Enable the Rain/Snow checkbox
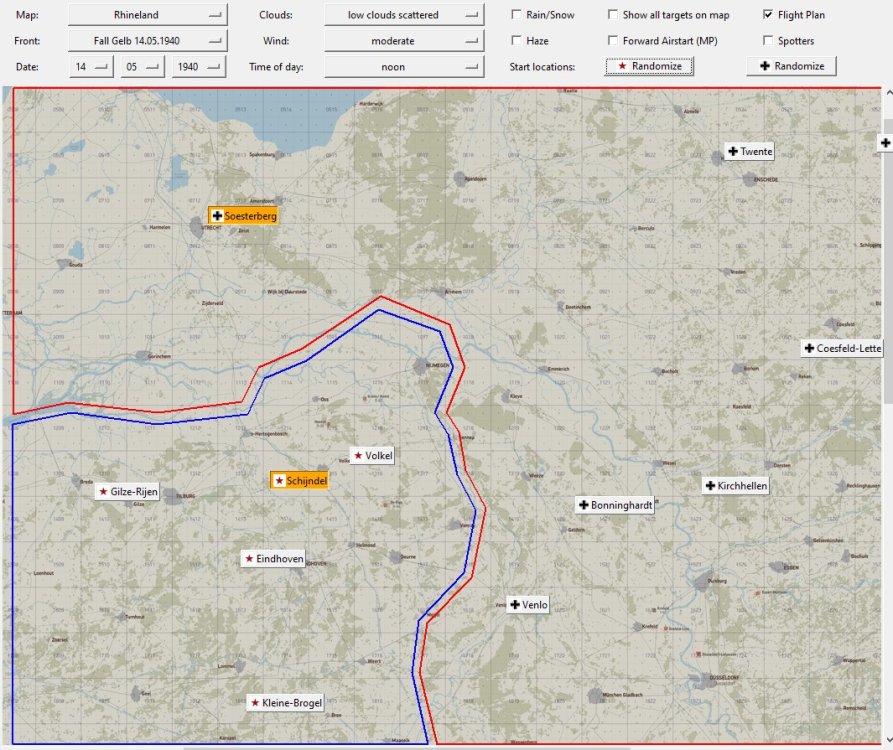 pos(516,14)
